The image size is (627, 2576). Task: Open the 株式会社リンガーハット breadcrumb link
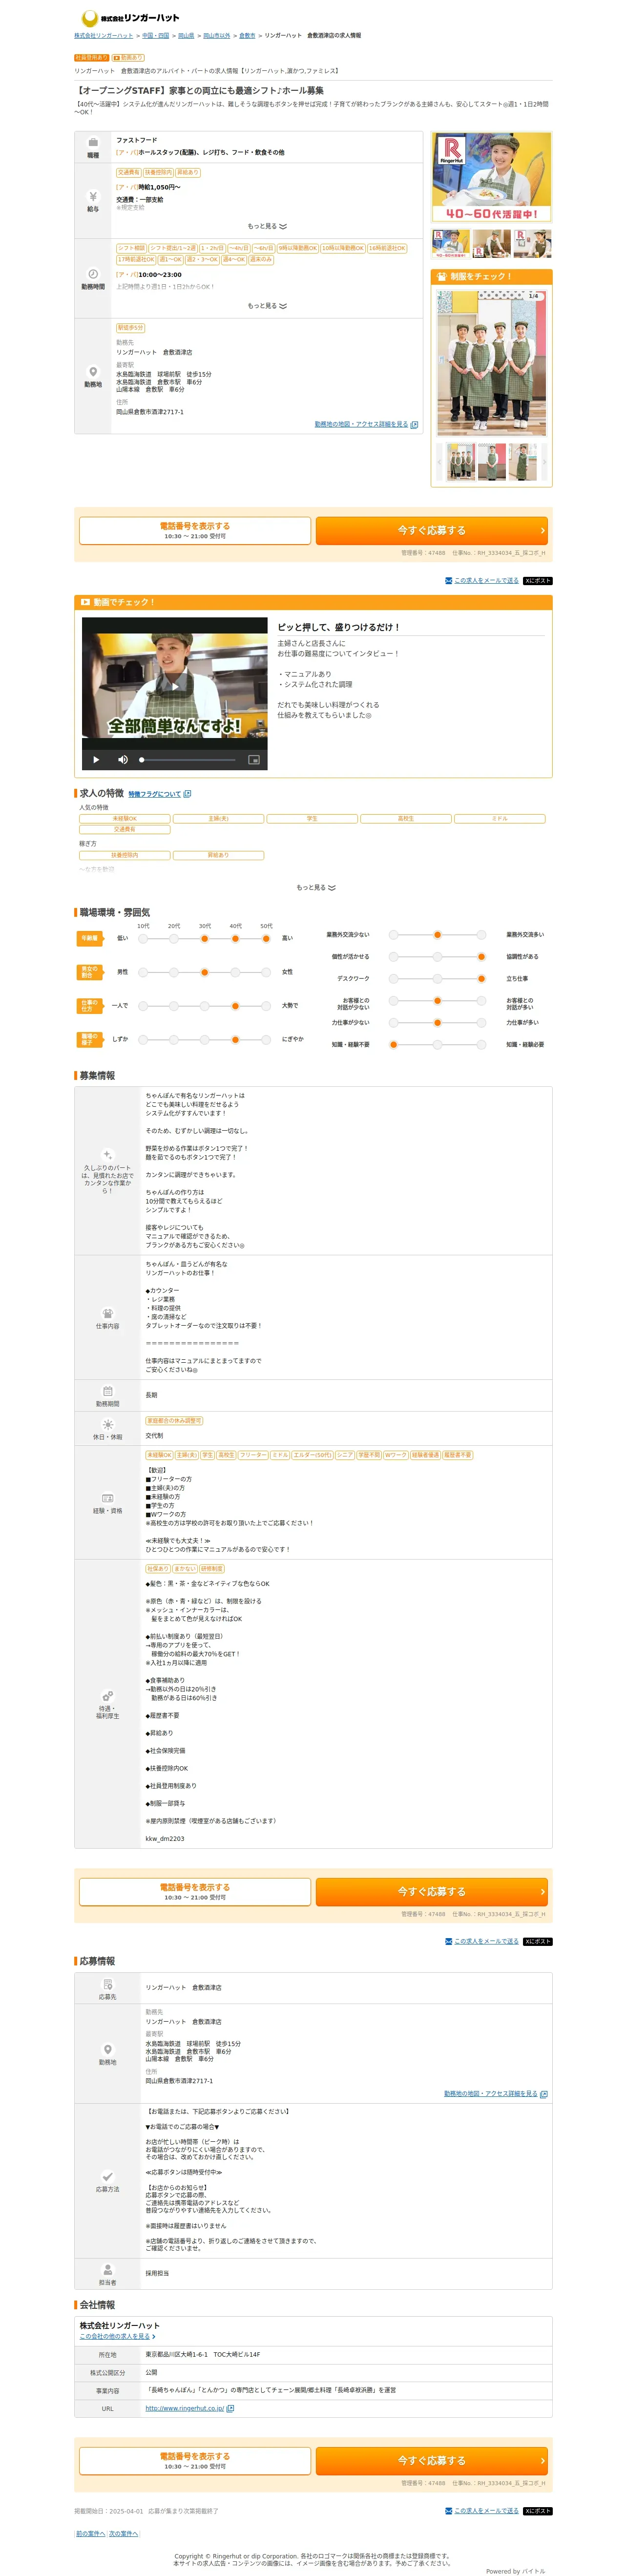coord(103,36)
